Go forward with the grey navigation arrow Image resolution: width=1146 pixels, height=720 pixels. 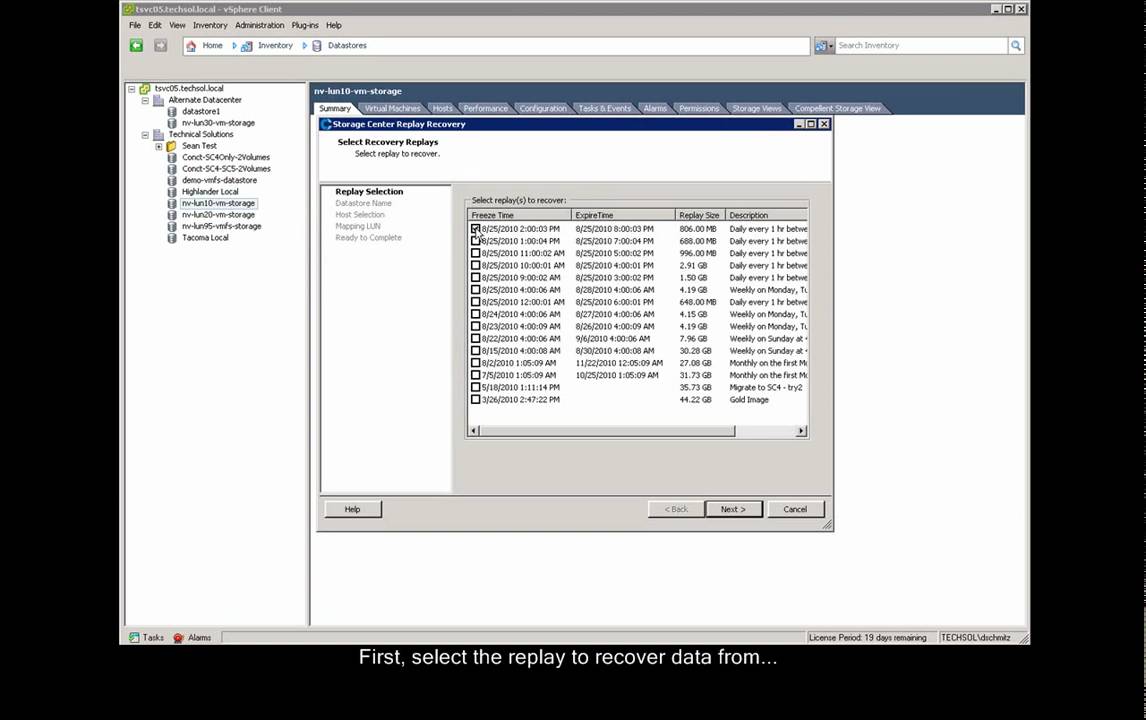click(160, 45)
